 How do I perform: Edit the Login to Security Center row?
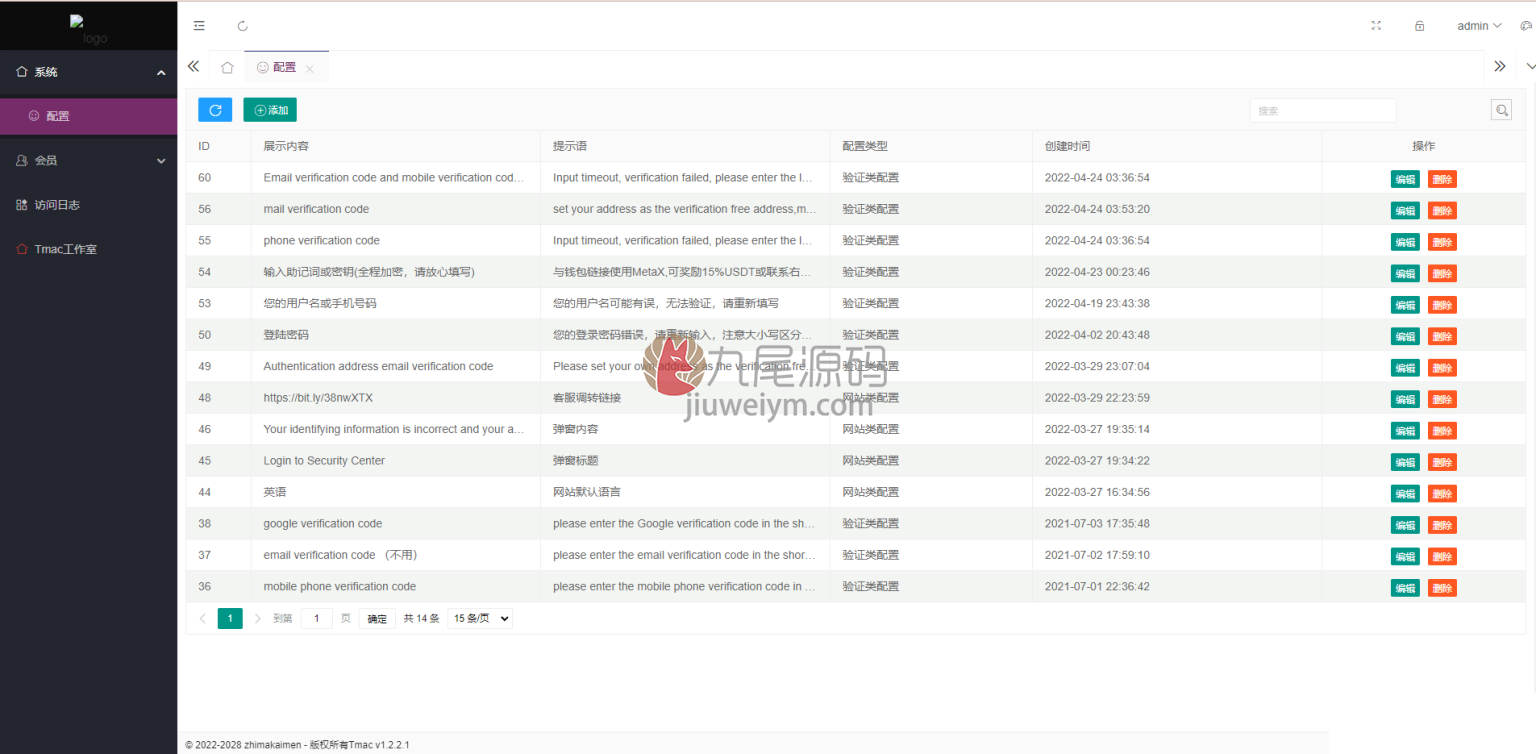pyautogui.click(x=1405, y=462)
